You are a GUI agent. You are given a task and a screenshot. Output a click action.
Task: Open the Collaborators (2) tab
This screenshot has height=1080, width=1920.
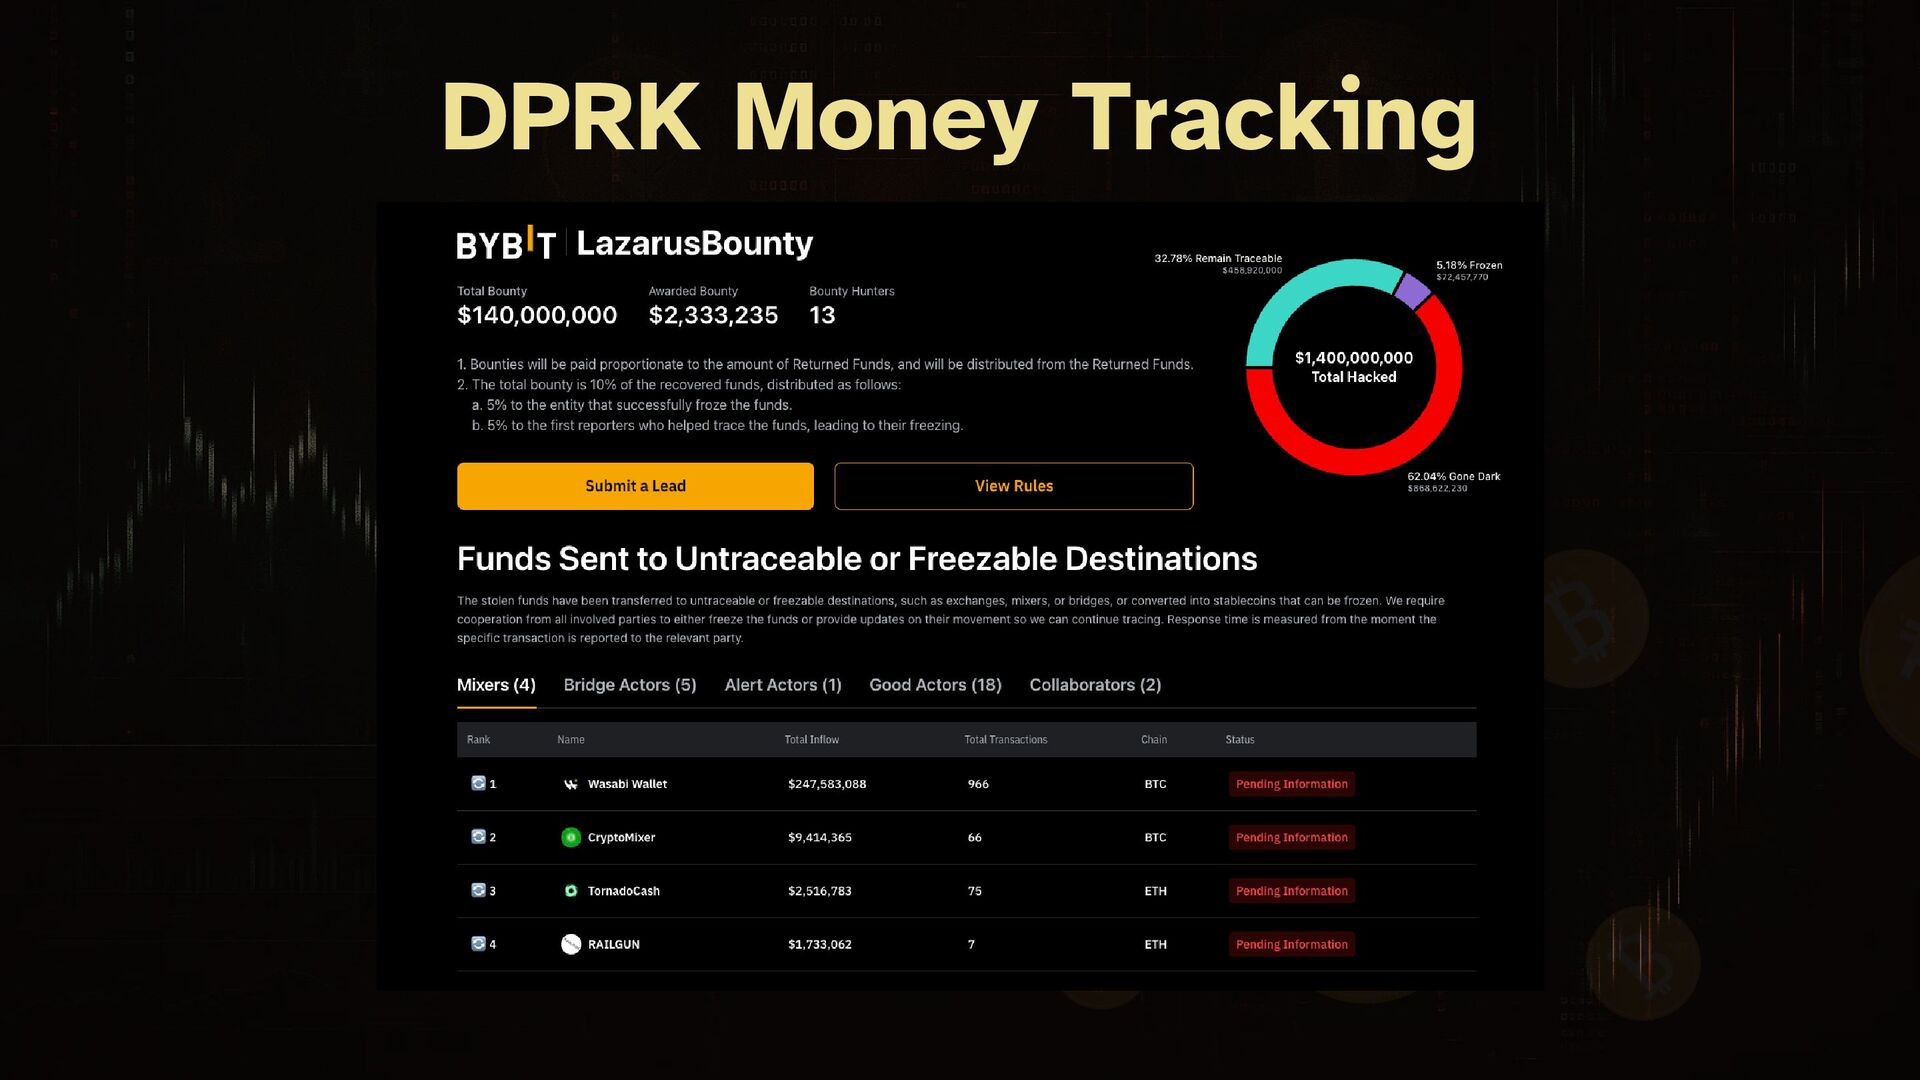tap(1095, 685)
